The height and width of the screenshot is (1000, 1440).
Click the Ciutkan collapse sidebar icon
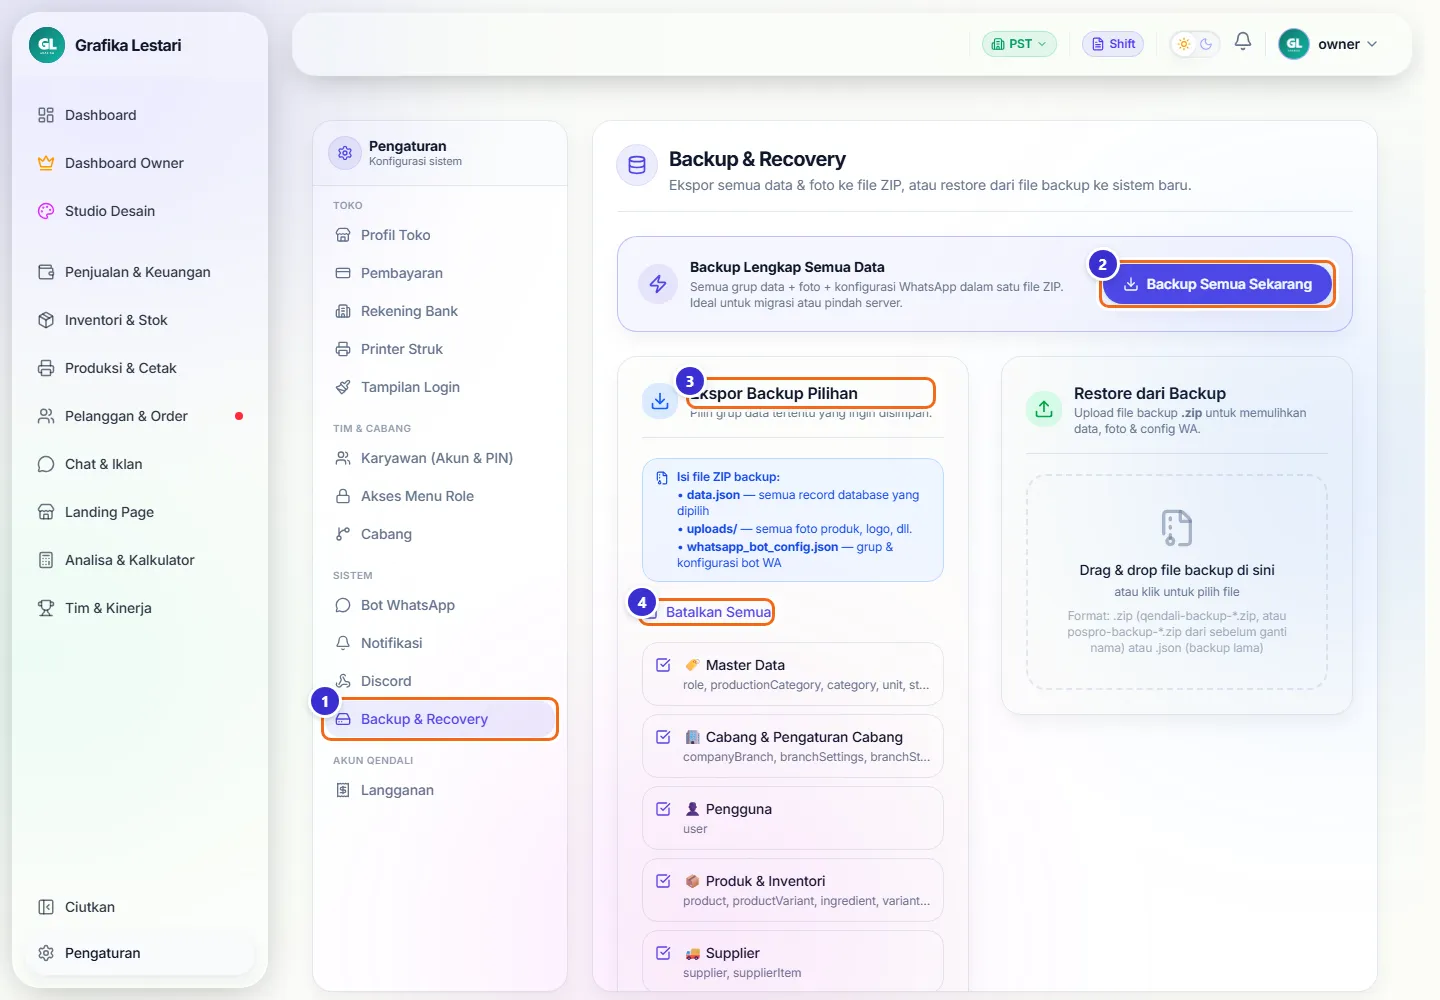[x=46, y=907]
